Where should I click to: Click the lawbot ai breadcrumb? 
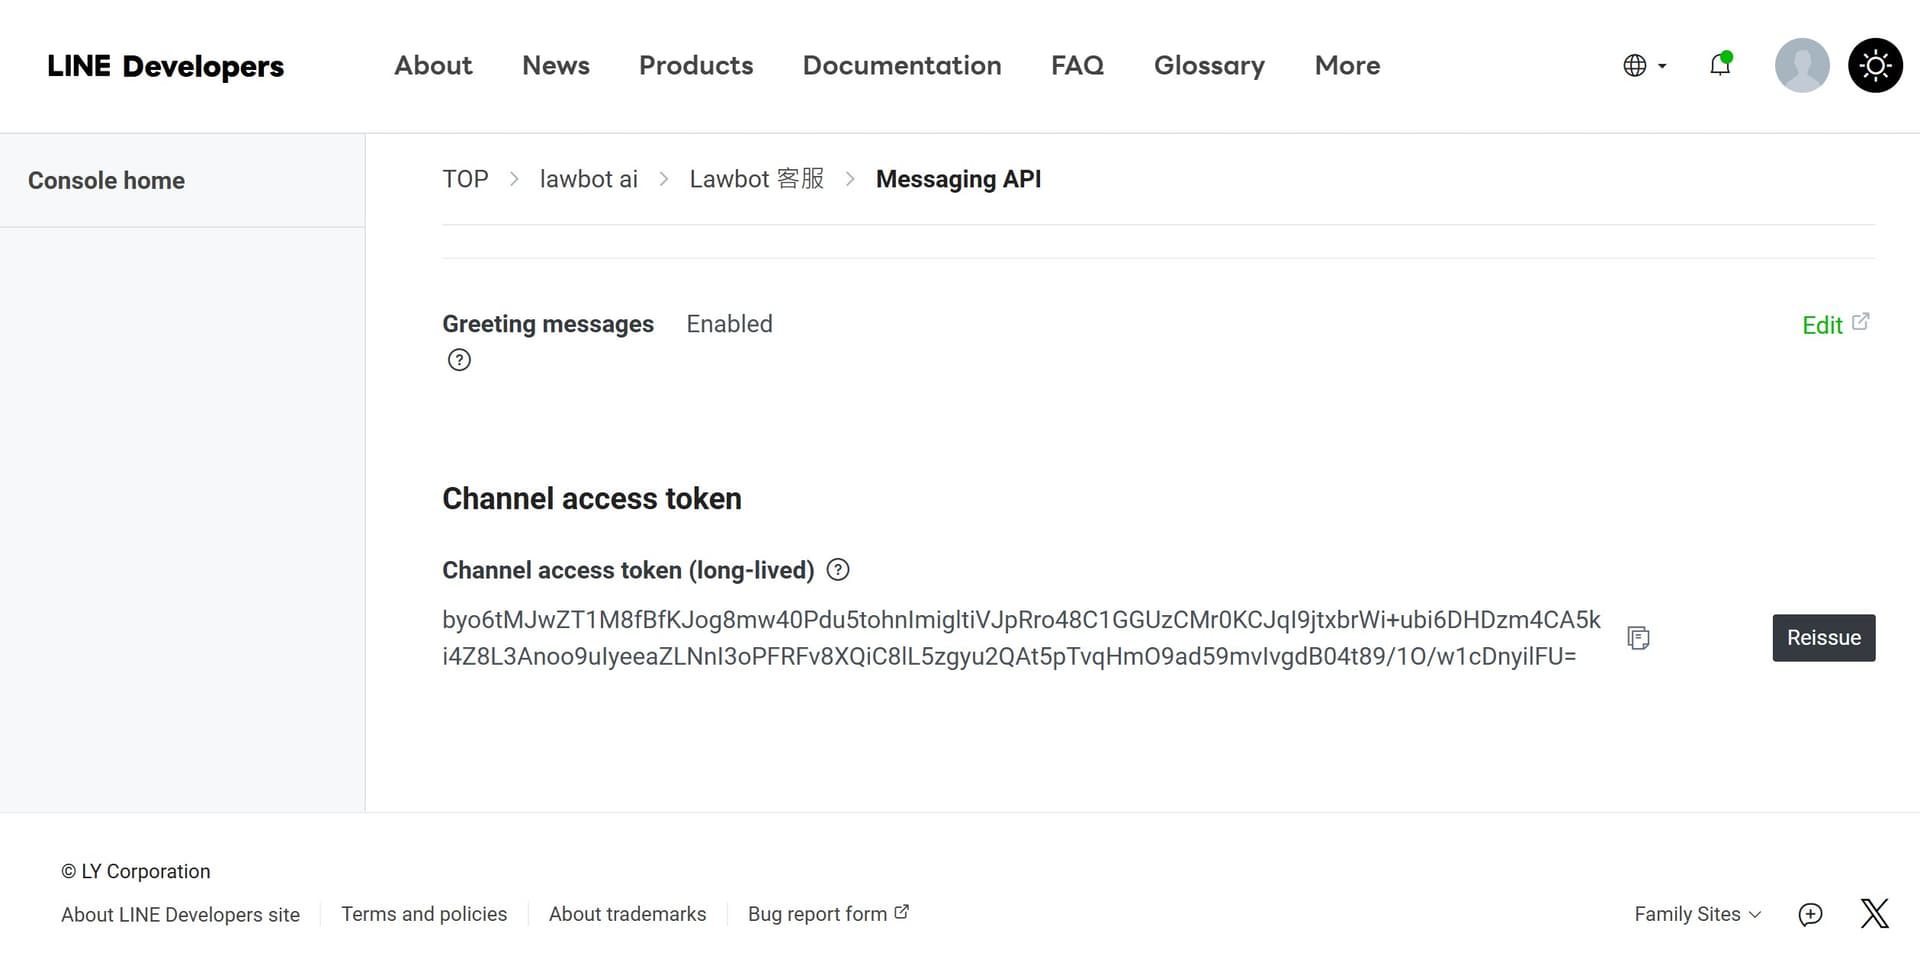[x=589, y=179]
